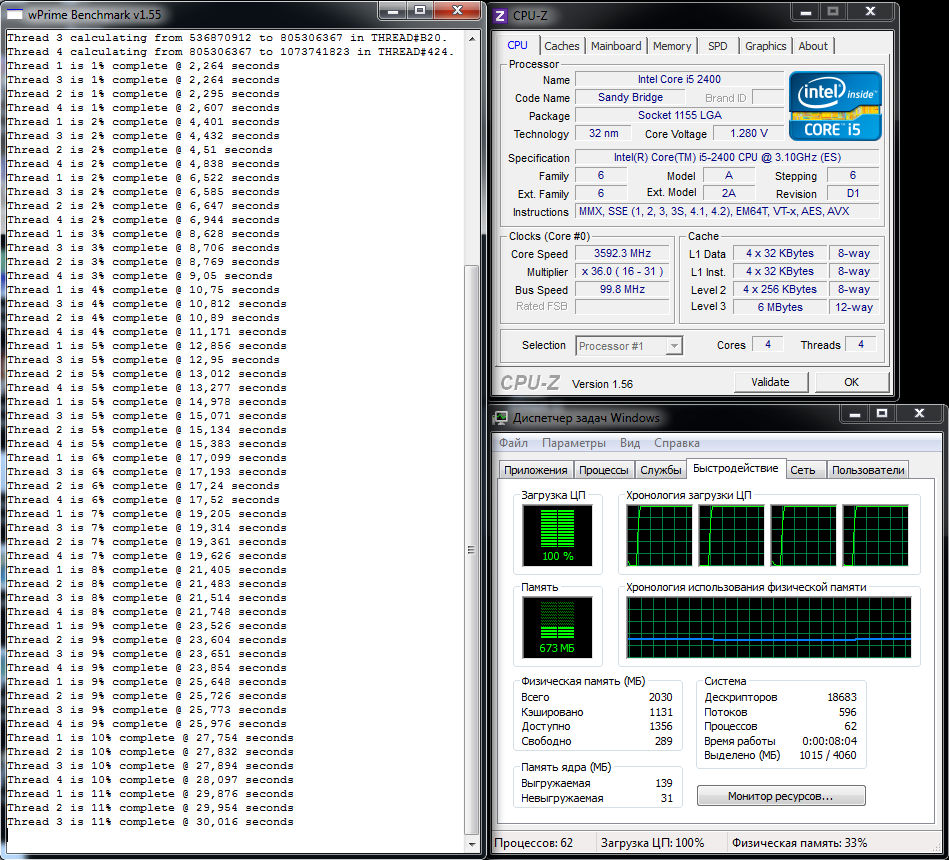
Task: Click the Монитор ресурсов button
Action: [x=781, y=796]
